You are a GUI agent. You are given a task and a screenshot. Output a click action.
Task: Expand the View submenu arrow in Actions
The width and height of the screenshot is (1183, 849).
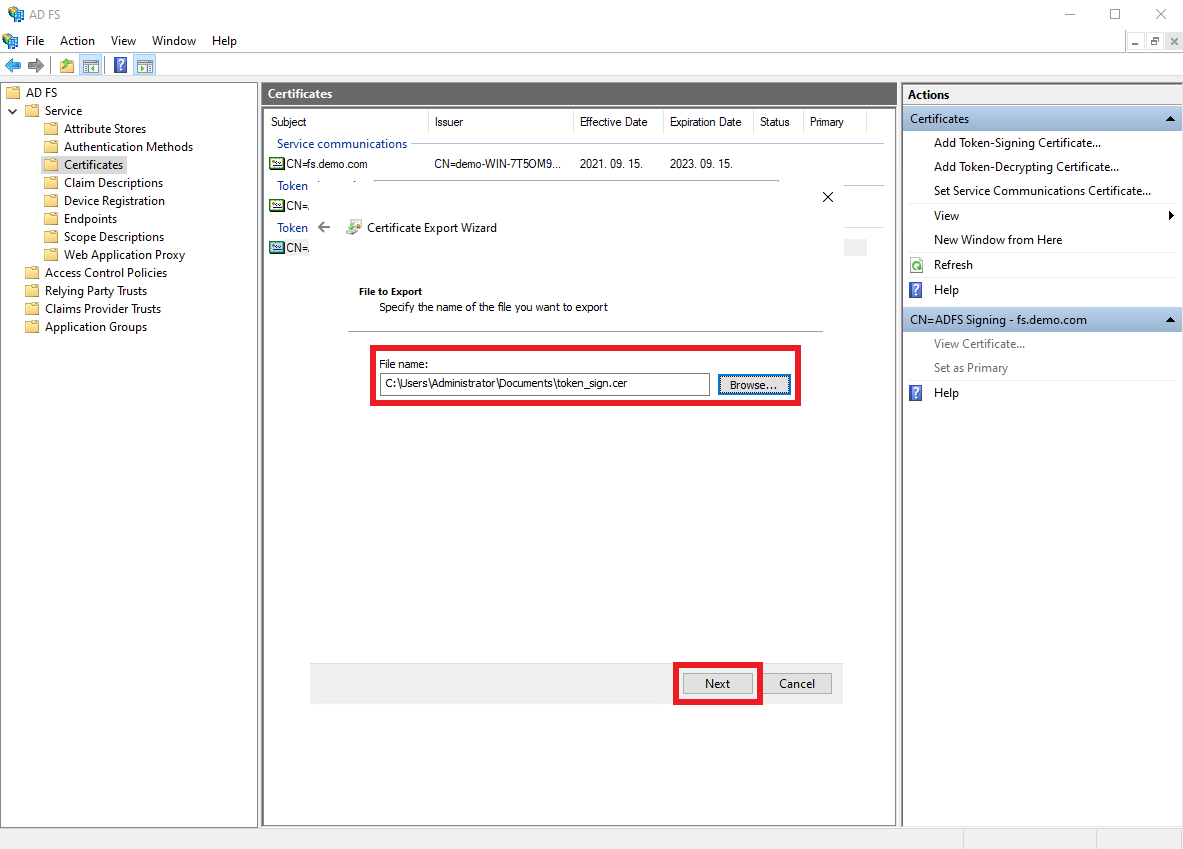click(1171, 216)
